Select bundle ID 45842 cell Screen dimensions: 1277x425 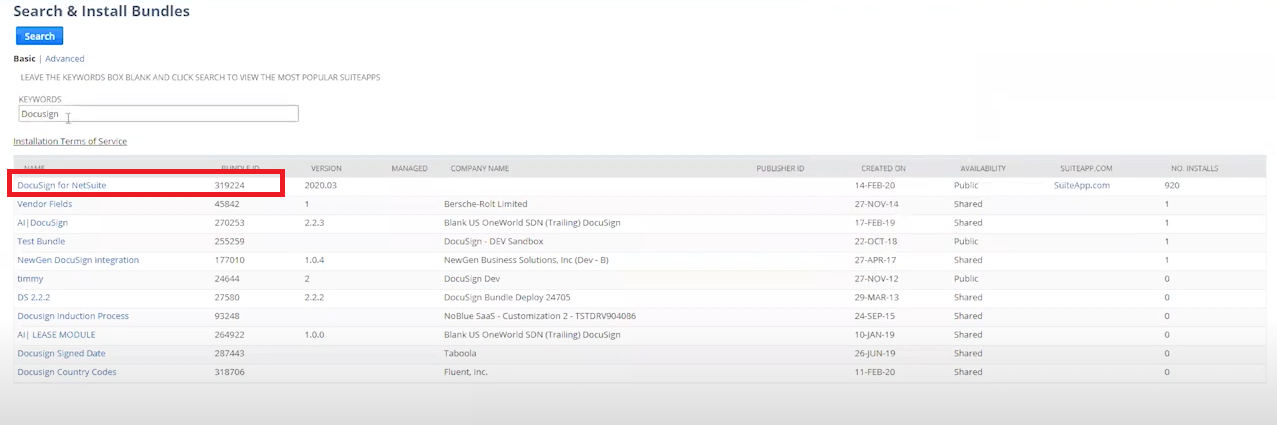click(227, 204)
